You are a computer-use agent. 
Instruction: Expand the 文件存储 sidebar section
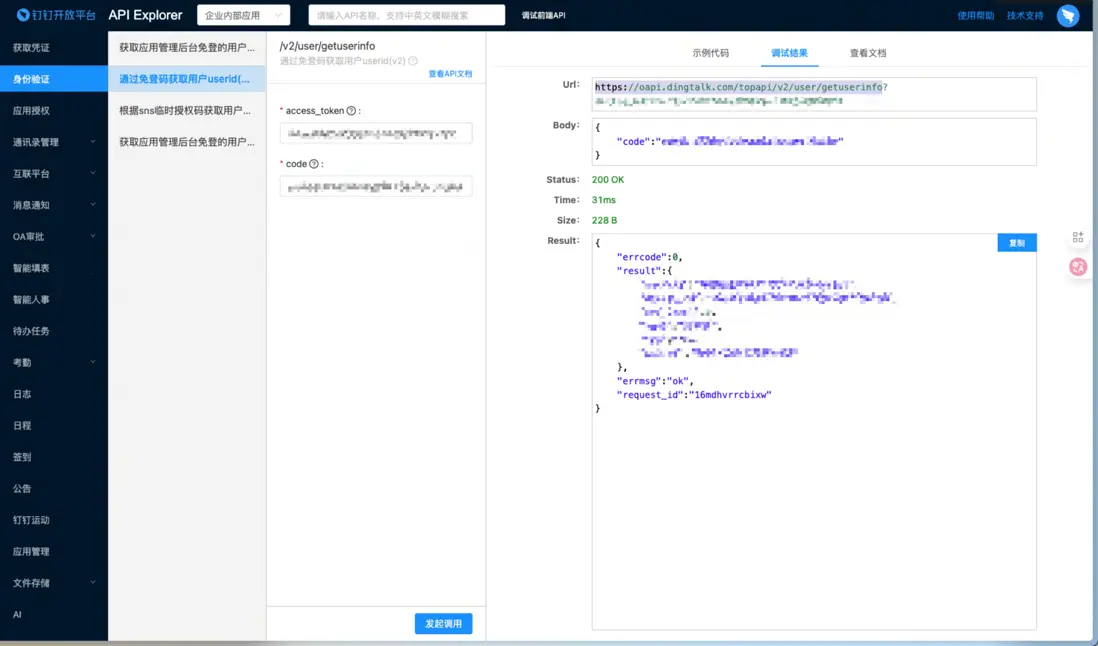click(x=54, y=583)
